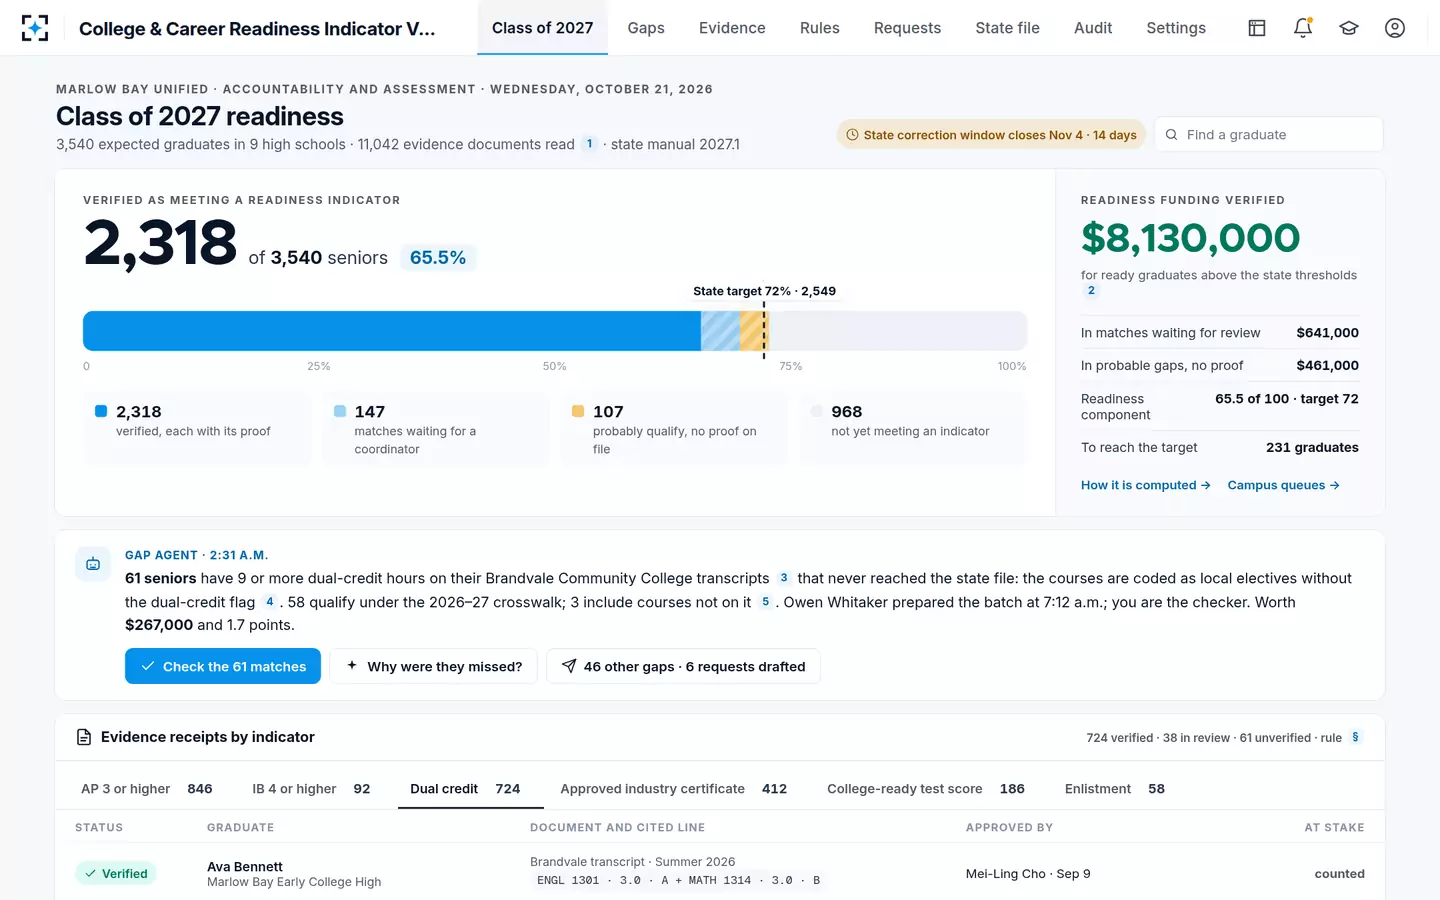Open the Campus queues link
The image size is (1440, 900).
[x=1283, y=485]
